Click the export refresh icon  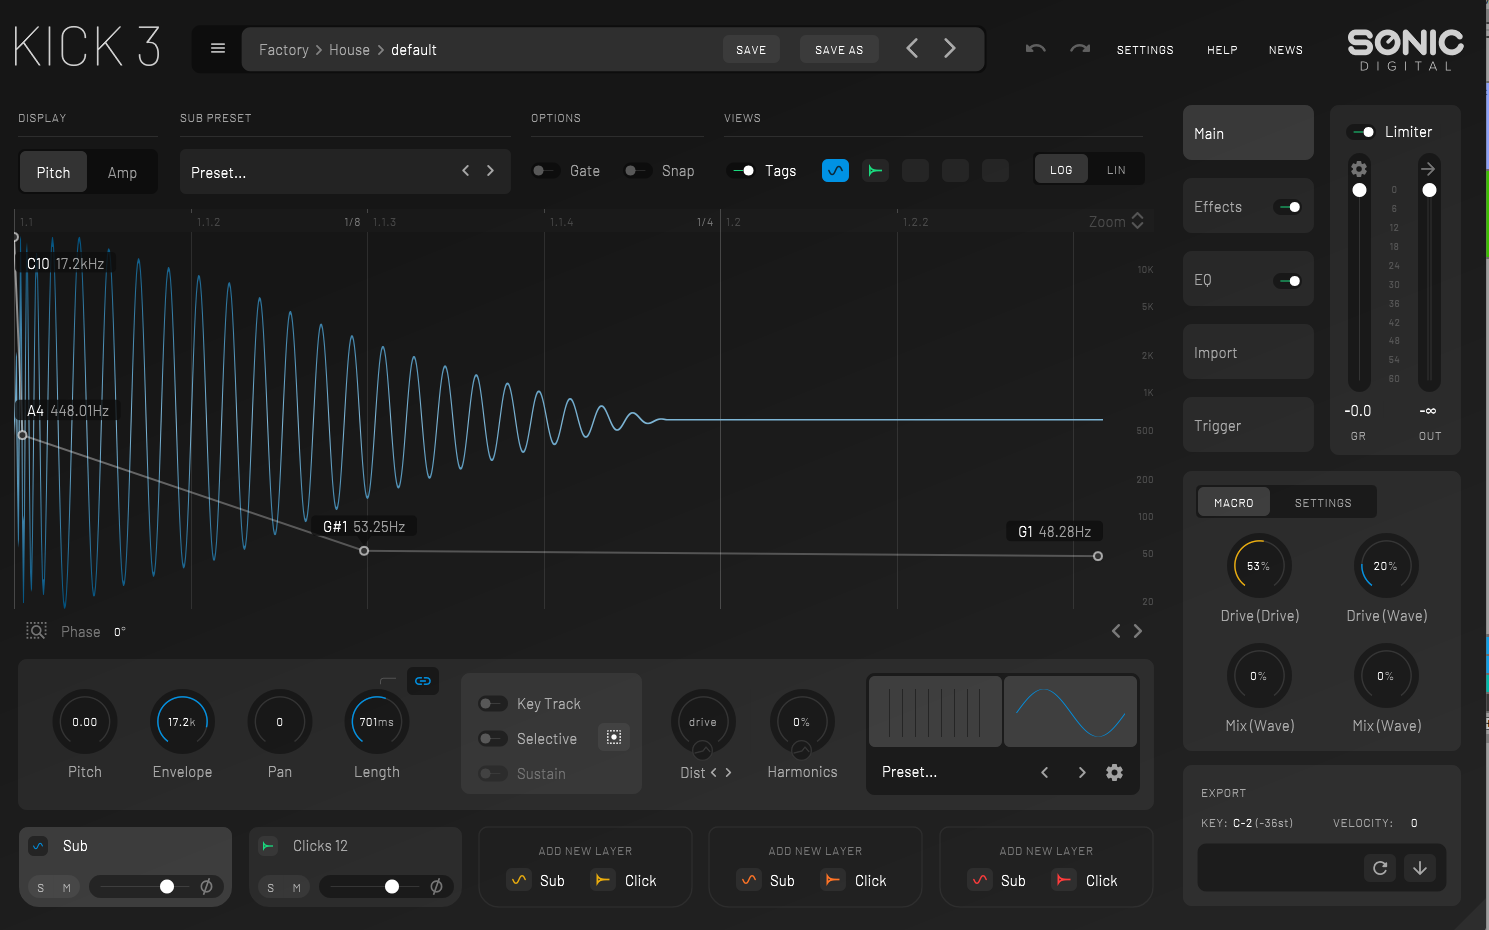[x=1380, y=868]
